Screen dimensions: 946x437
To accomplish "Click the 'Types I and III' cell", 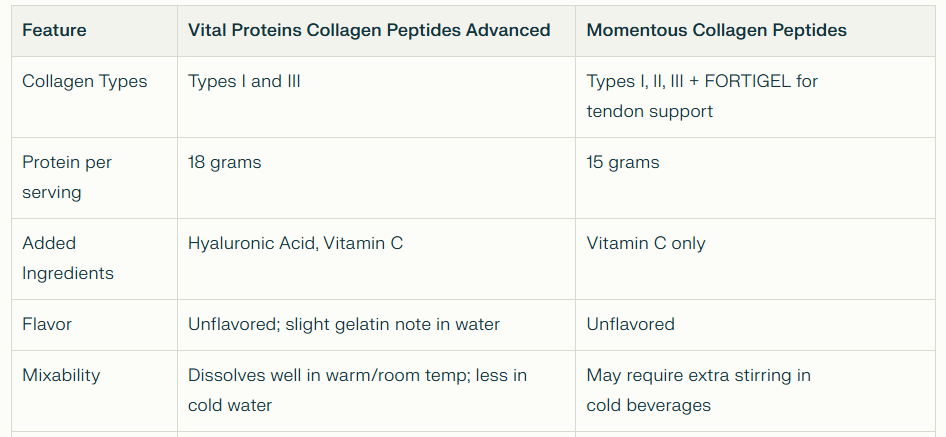I will (244, 82).
